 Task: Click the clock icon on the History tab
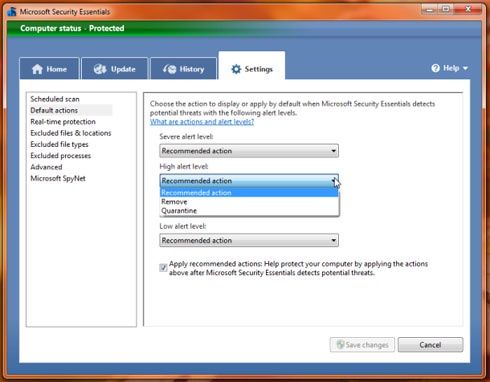(169, 69)
